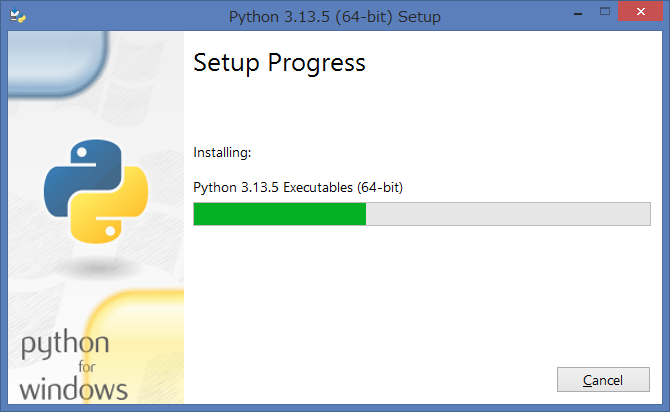Click the Python installer icon in title bar
The image size is (670, 412).
[x=16, y=16]
